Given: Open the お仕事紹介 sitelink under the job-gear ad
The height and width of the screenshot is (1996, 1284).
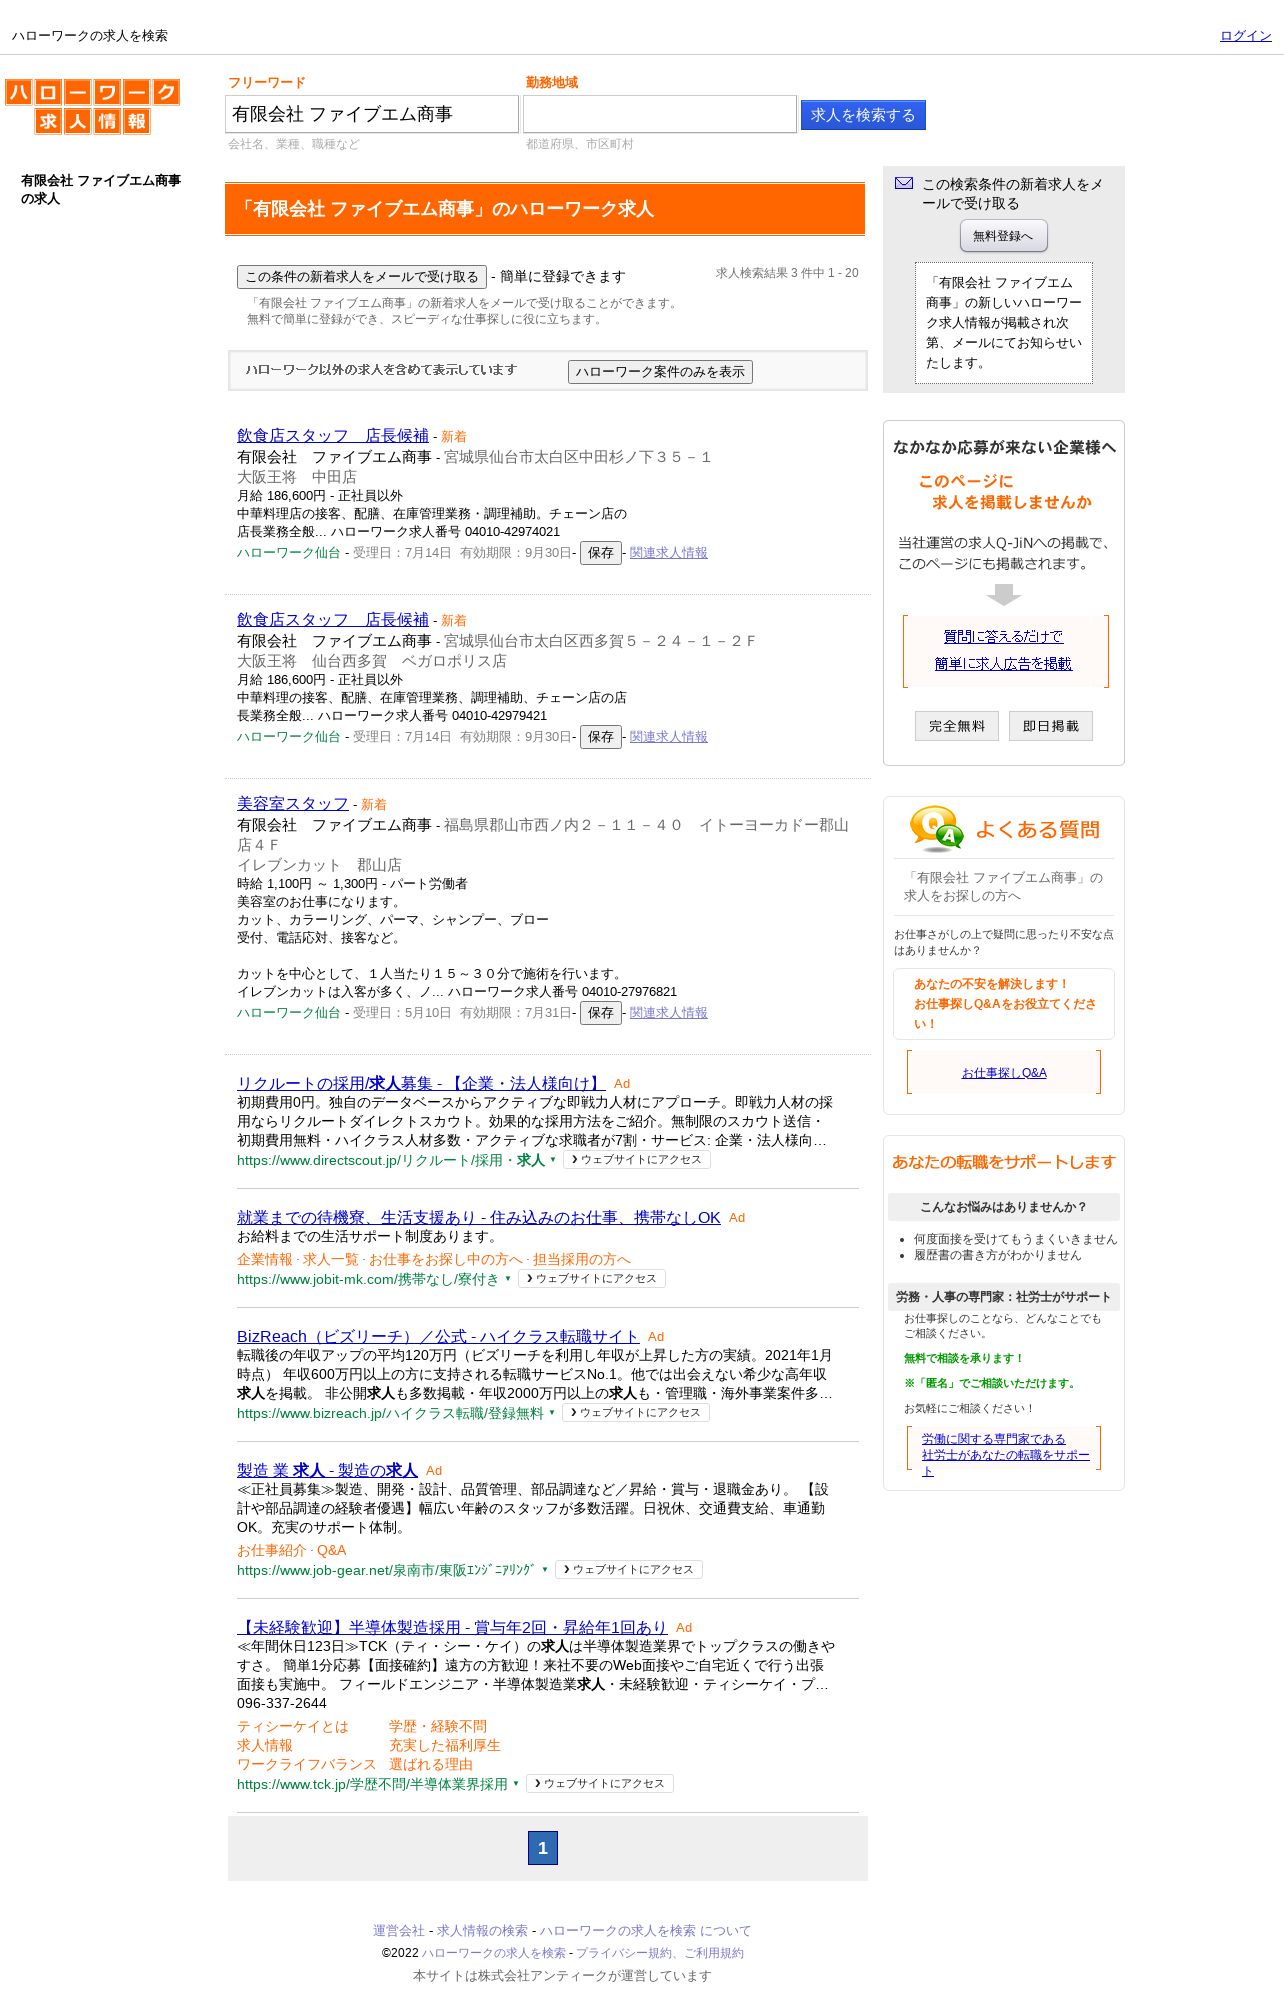Looking at the screenshot, I should click(272, 1551).
